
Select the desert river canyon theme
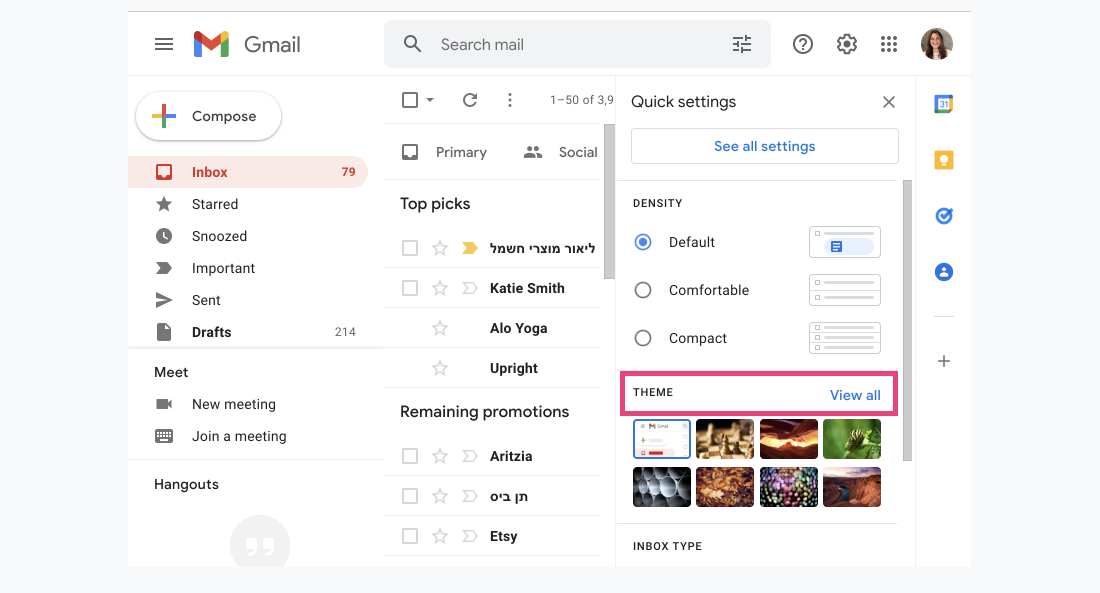click(852, 487)
